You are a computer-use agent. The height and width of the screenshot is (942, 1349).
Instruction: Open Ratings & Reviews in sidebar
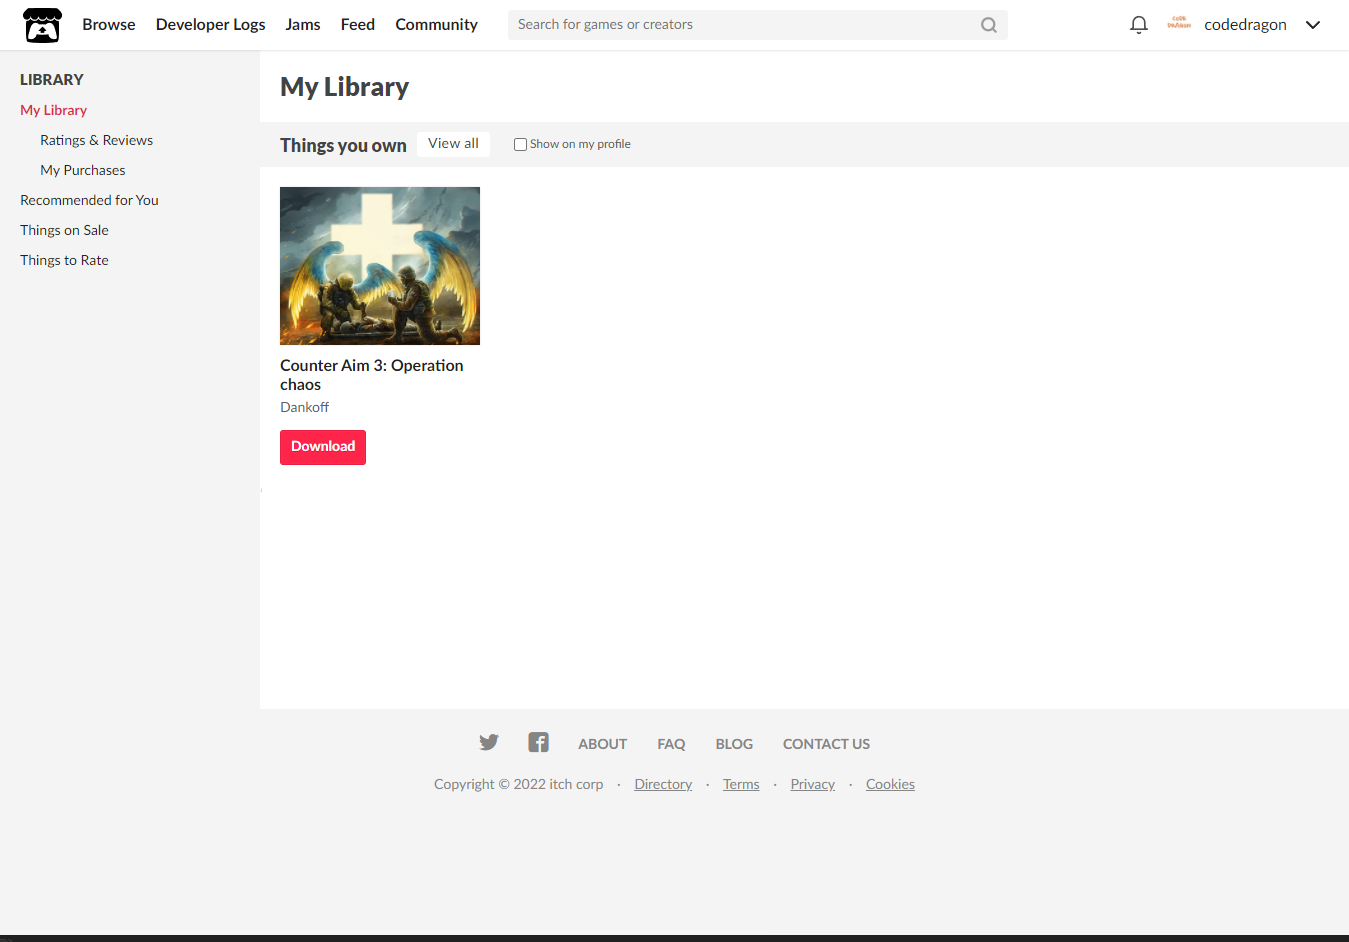[96, 140]
